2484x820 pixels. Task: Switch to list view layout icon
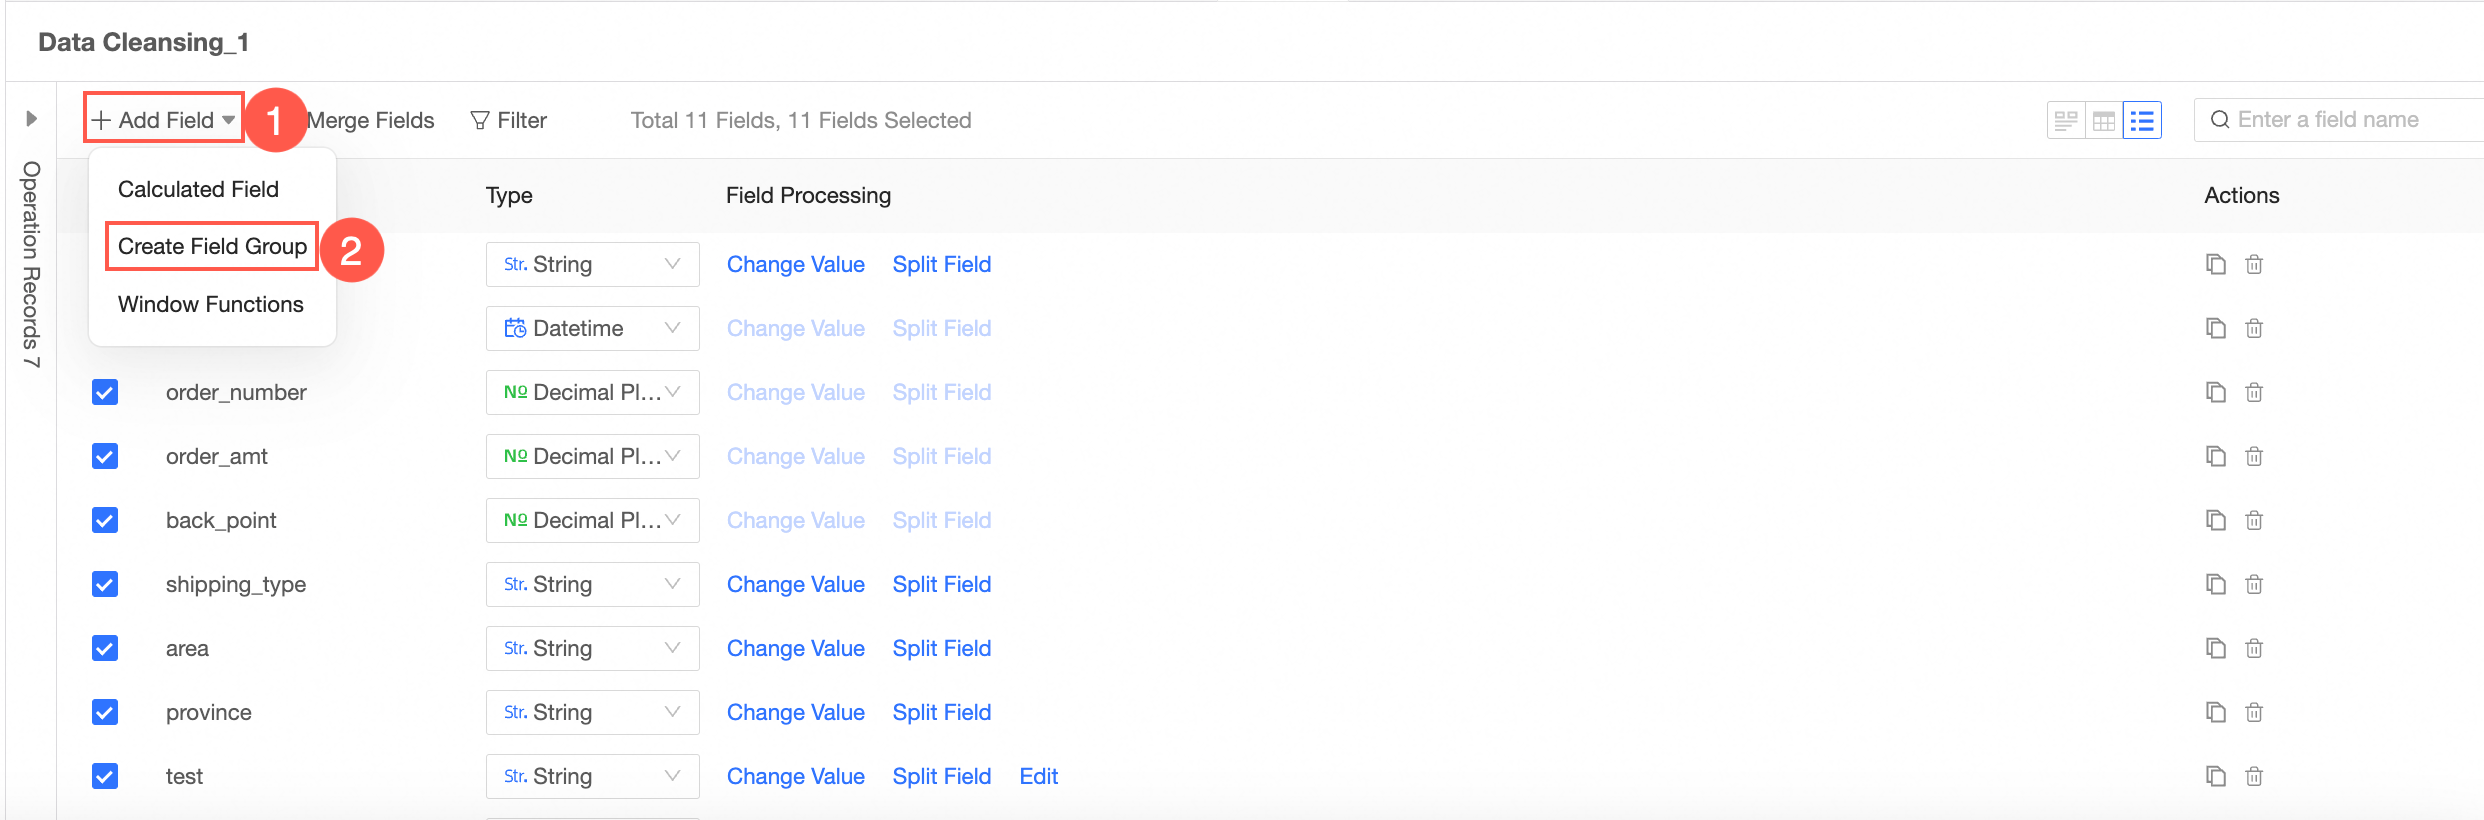[2142, 121]
